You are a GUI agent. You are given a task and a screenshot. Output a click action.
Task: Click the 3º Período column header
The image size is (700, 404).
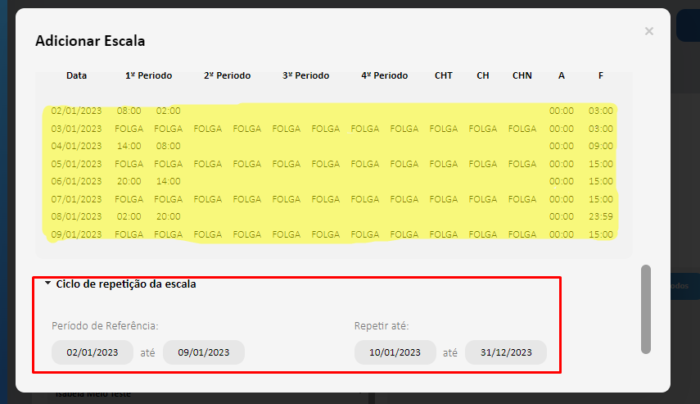(x=306, y=75)
